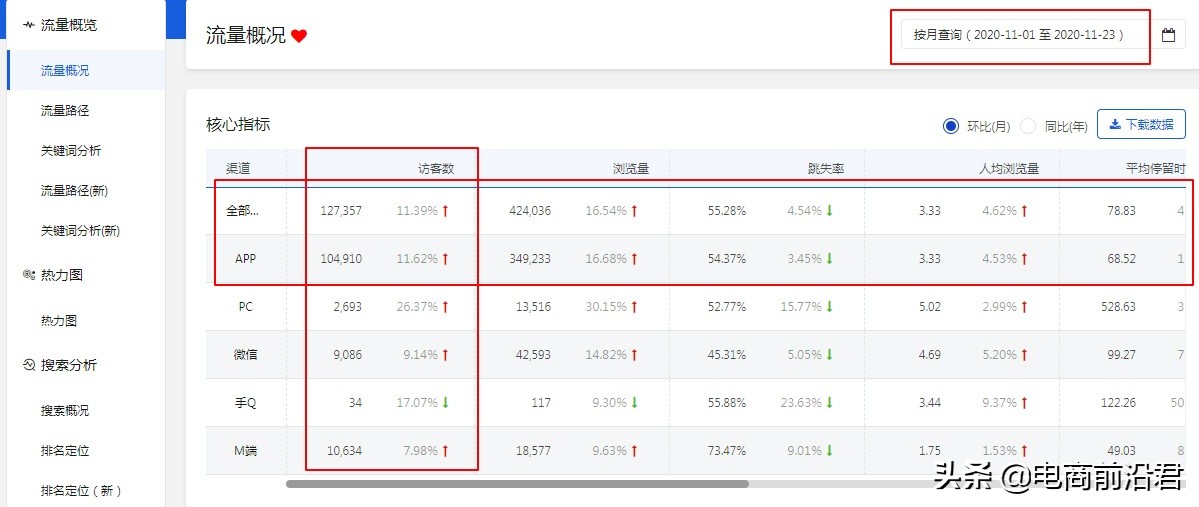
Task: Click page views value 349,233
Action: click(530, 259)
